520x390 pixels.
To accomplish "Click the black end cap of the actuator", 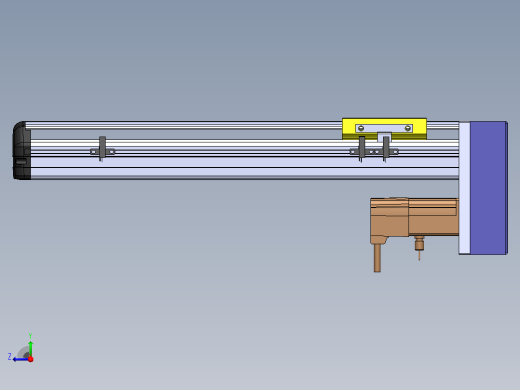I will pyautogui.click(x=22, y=151).
